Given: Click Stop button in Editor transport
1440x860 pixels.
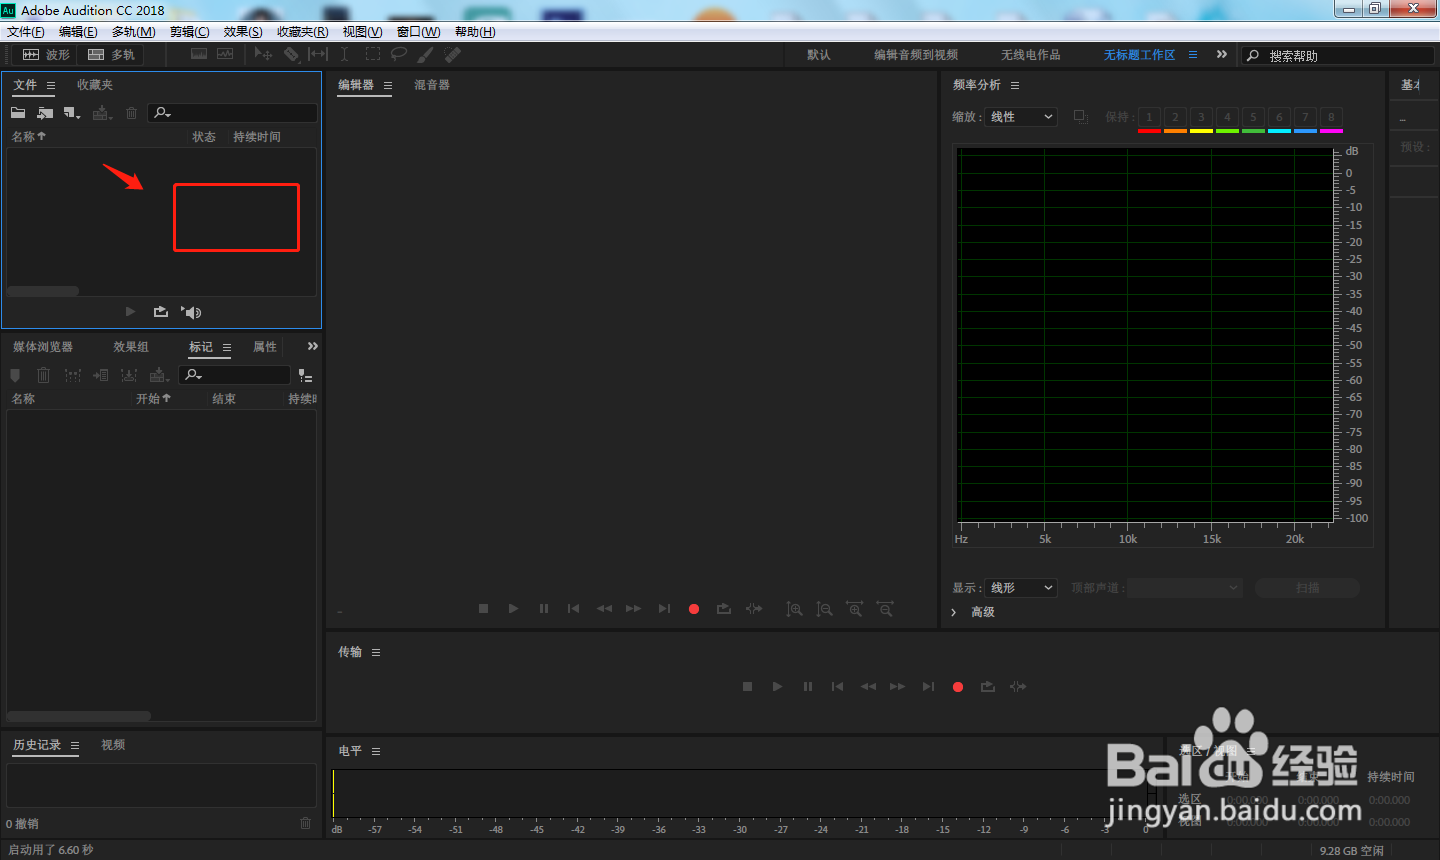Looking at the screenshot, I should [484, 608].
